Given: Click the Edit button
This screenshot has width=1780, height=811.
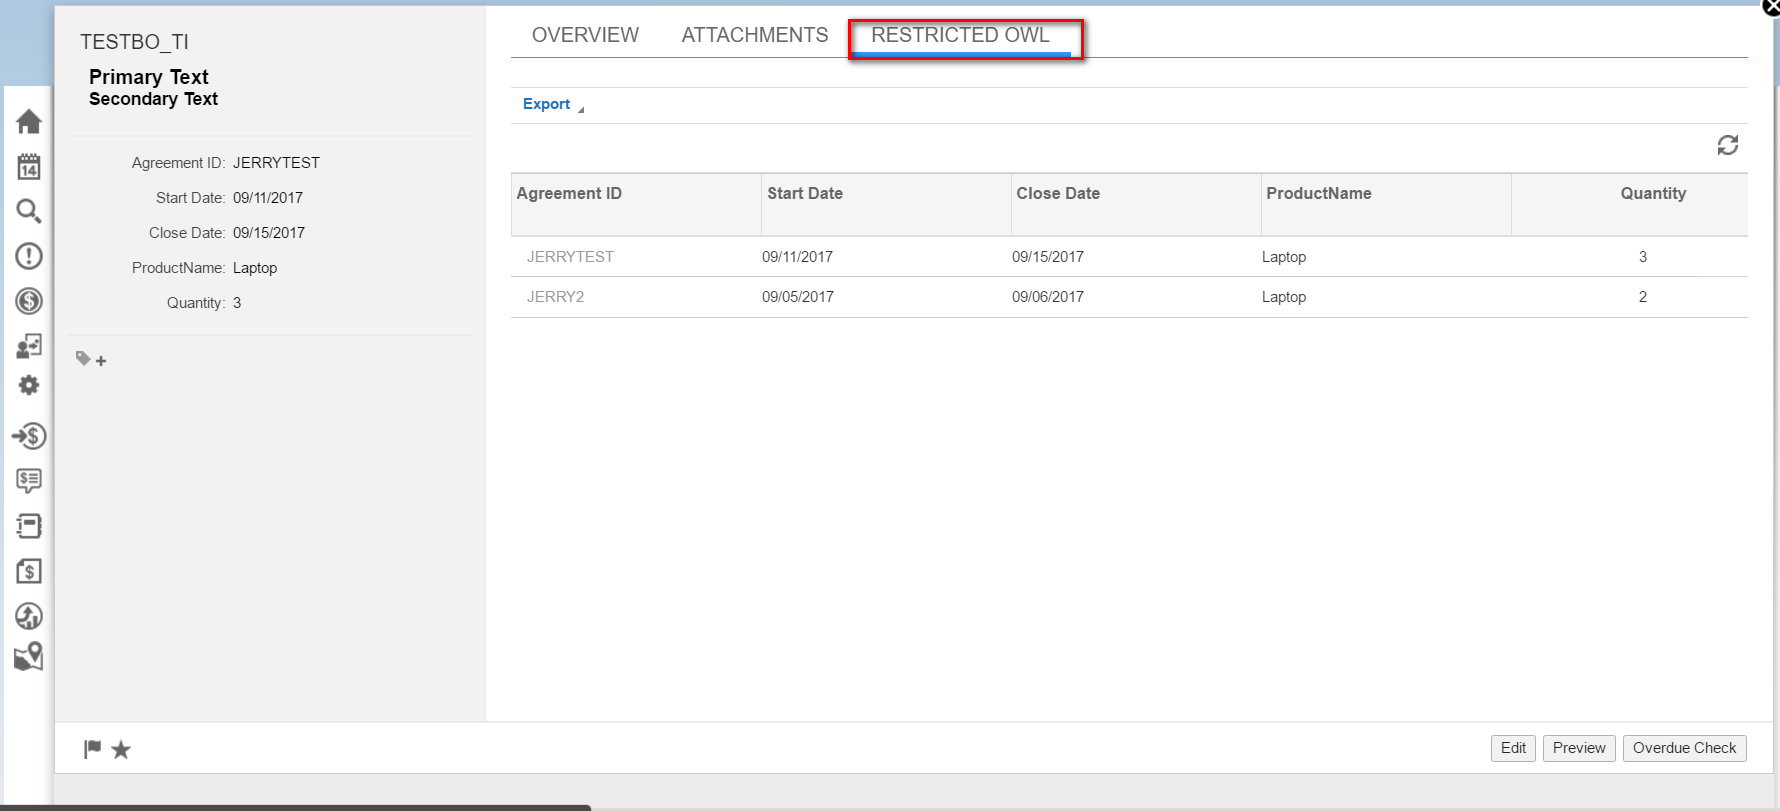Looking at the screenshot, I should coord(1513,748).
